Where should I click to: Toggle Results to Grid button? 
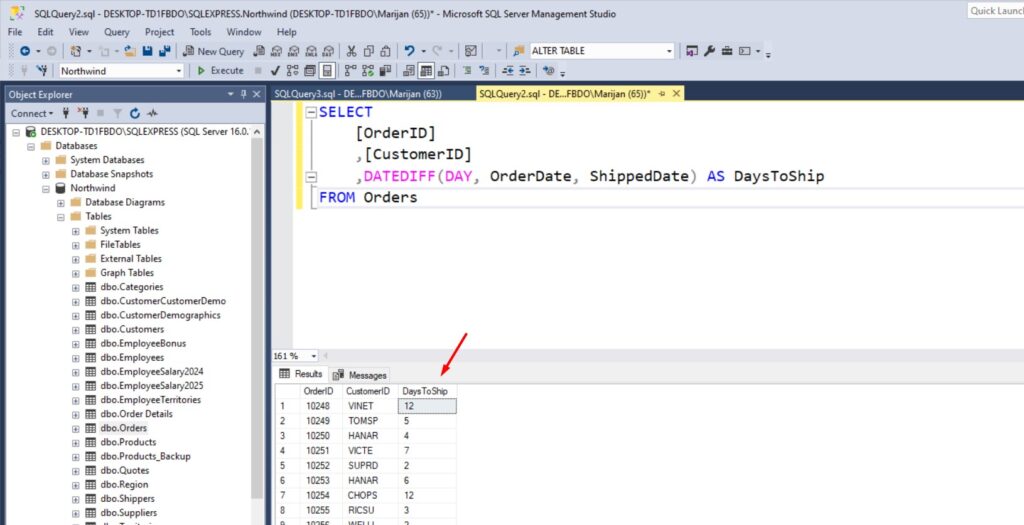point(426,71)
